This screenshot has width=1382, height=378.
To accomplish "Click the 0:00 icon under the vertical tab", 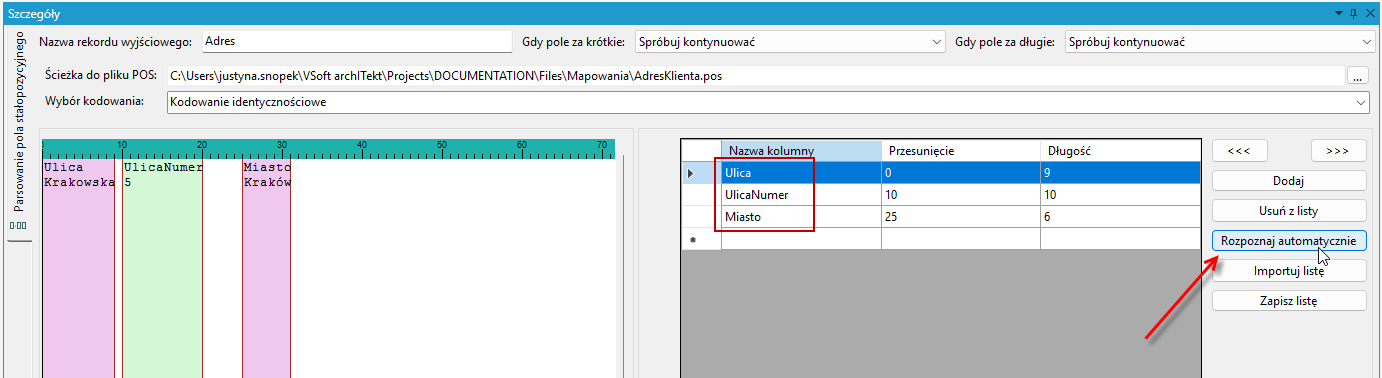I will (18, 226).
